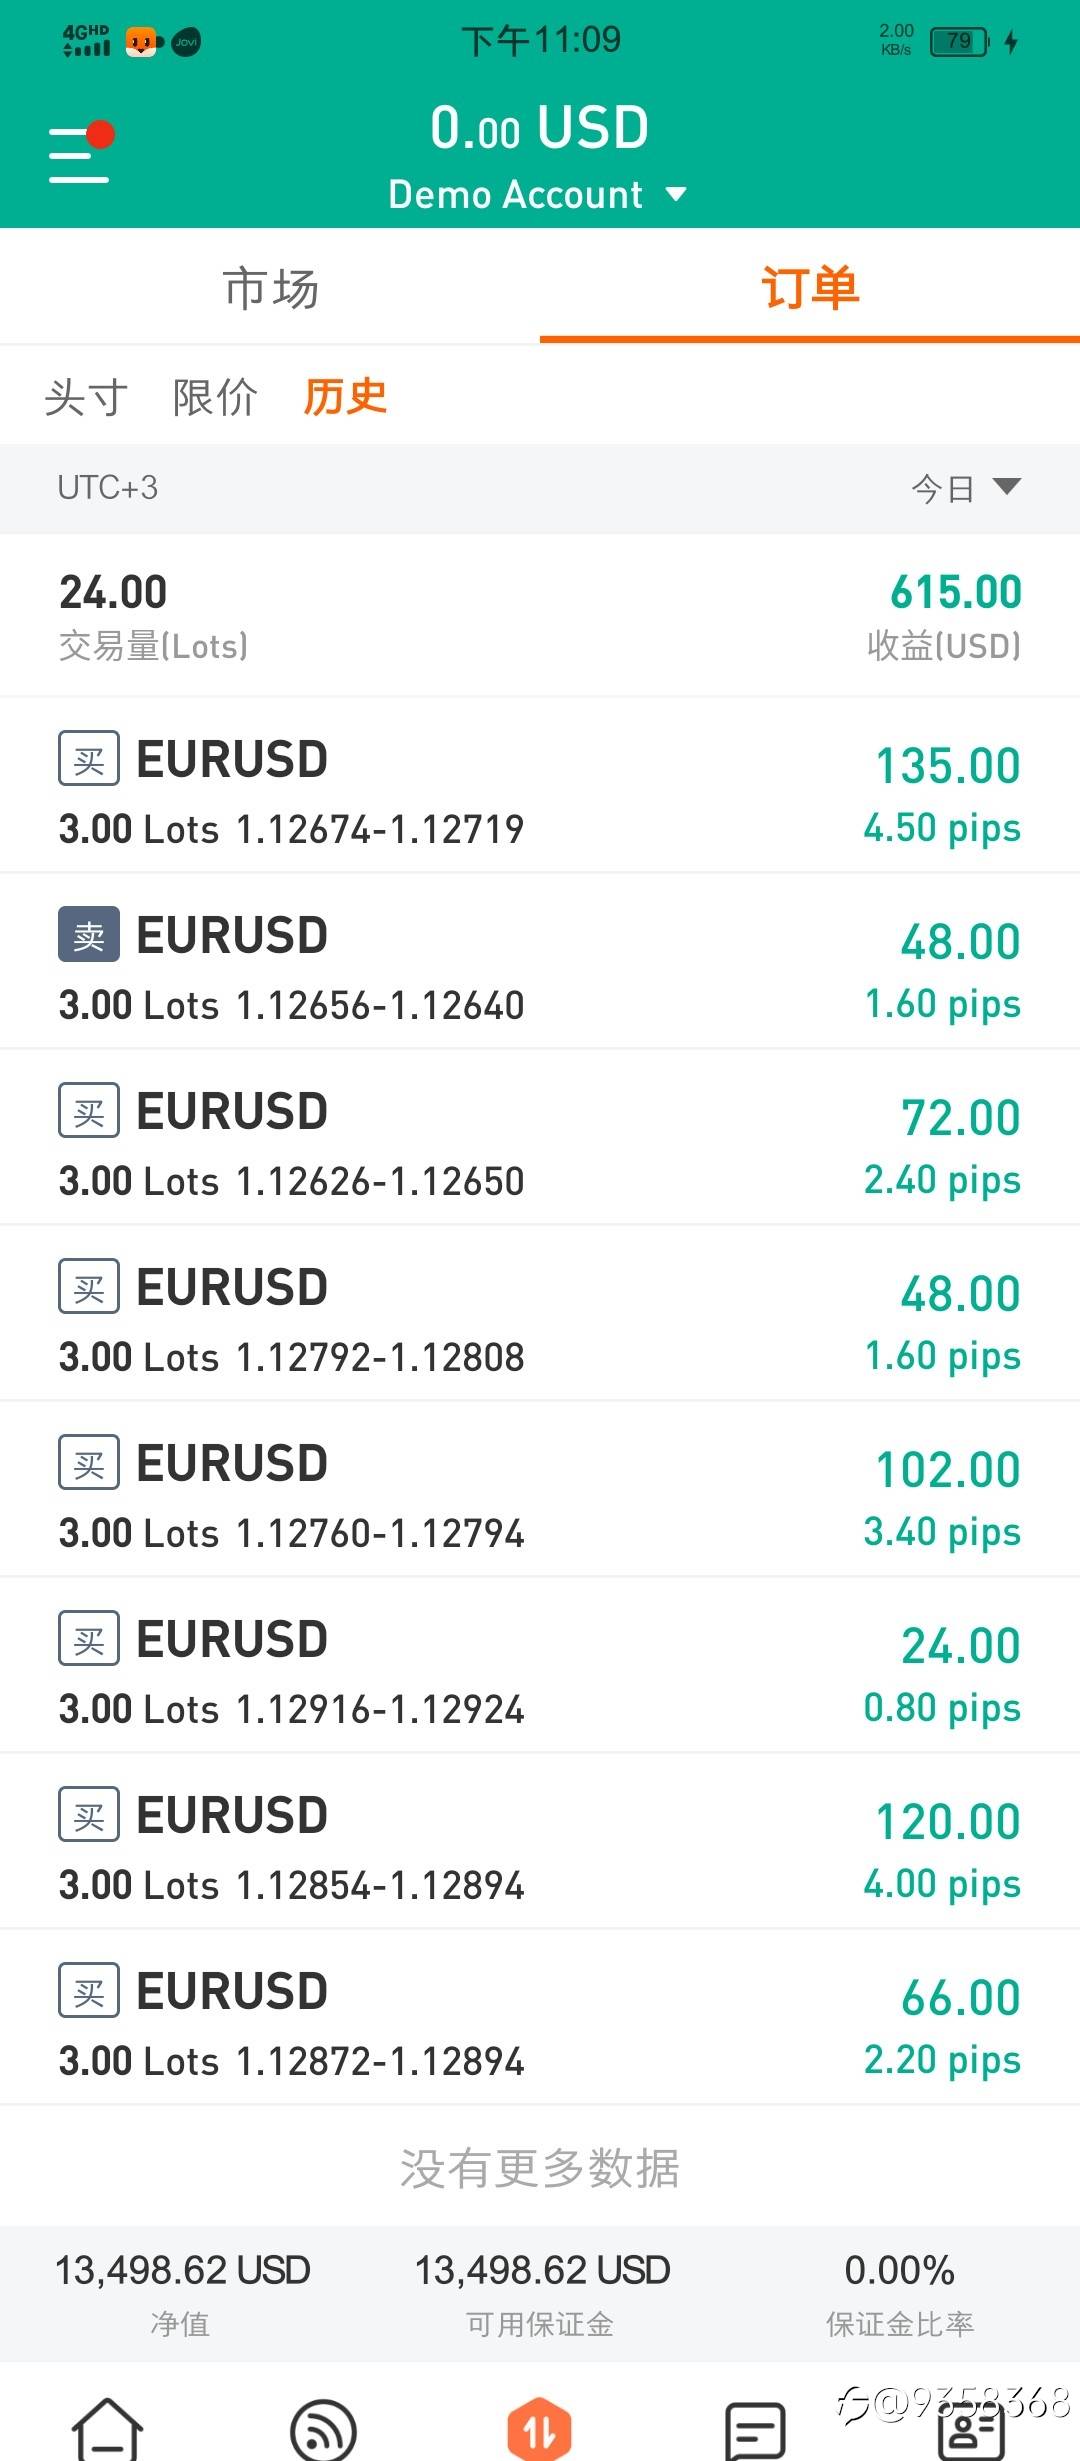1080x2461 pixels.
Task: Tap the 13,498.62 USD 净值 equity value
Action: [x=182, y=2270]
